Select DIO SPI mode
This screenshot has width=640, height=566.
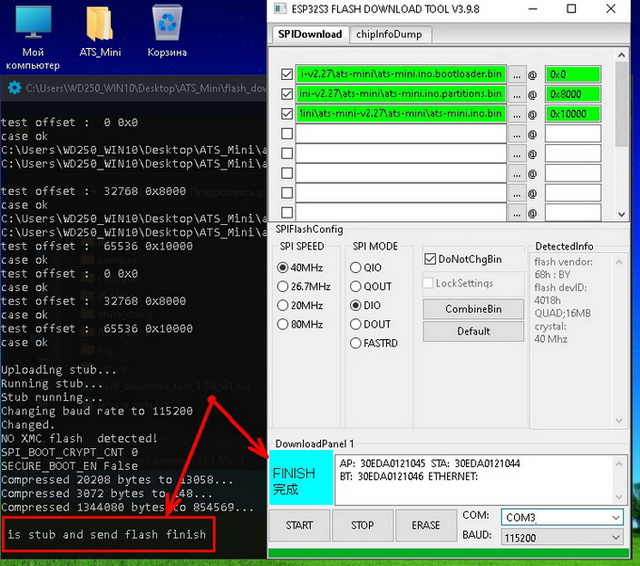[365, 305]
